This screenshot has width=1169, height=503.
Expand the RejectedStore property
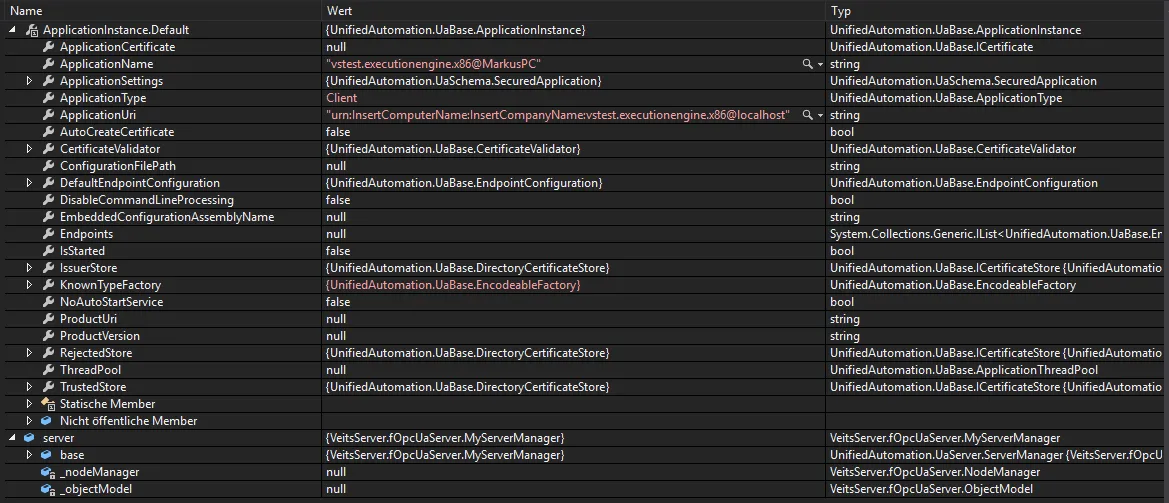(x=30, y=352)
